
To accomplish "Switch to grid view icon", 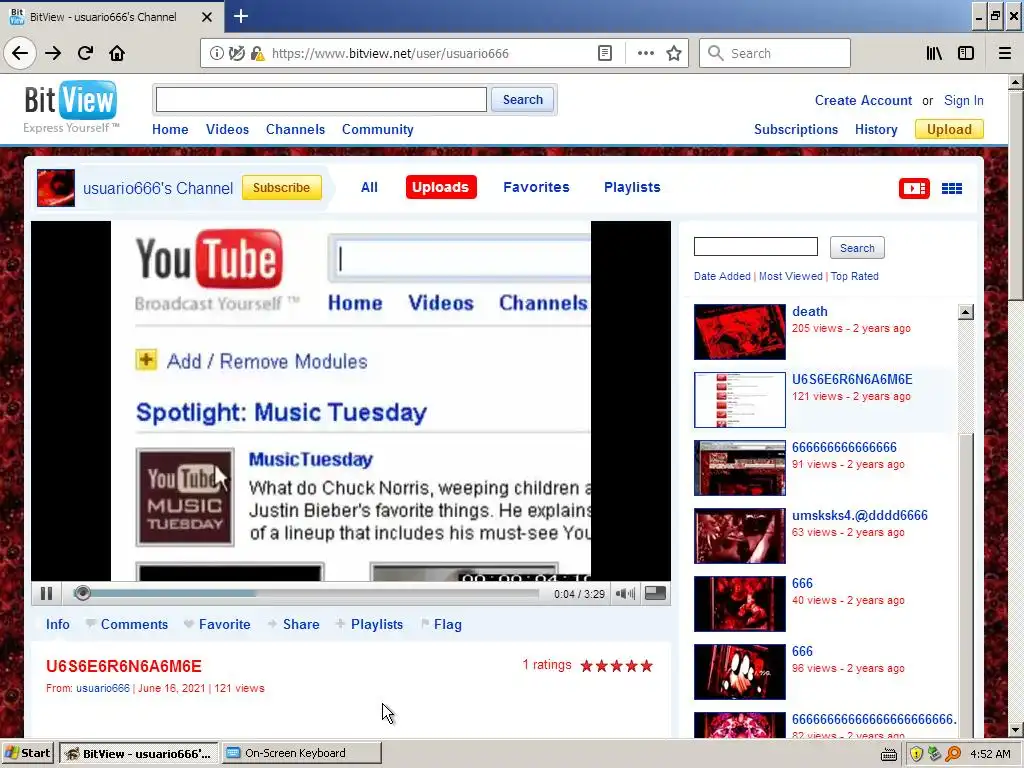I will point(952,189).
